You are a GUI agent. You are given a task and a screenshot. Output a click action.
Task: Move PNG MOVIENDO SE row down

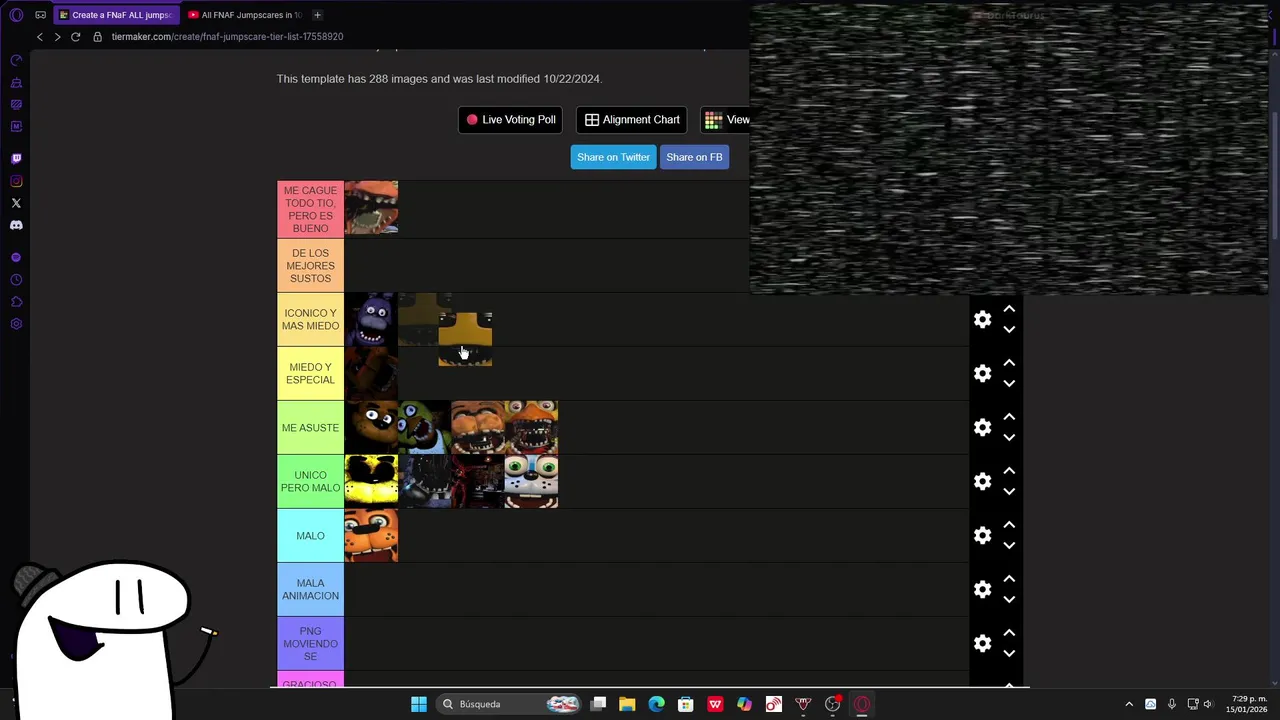1009,653
